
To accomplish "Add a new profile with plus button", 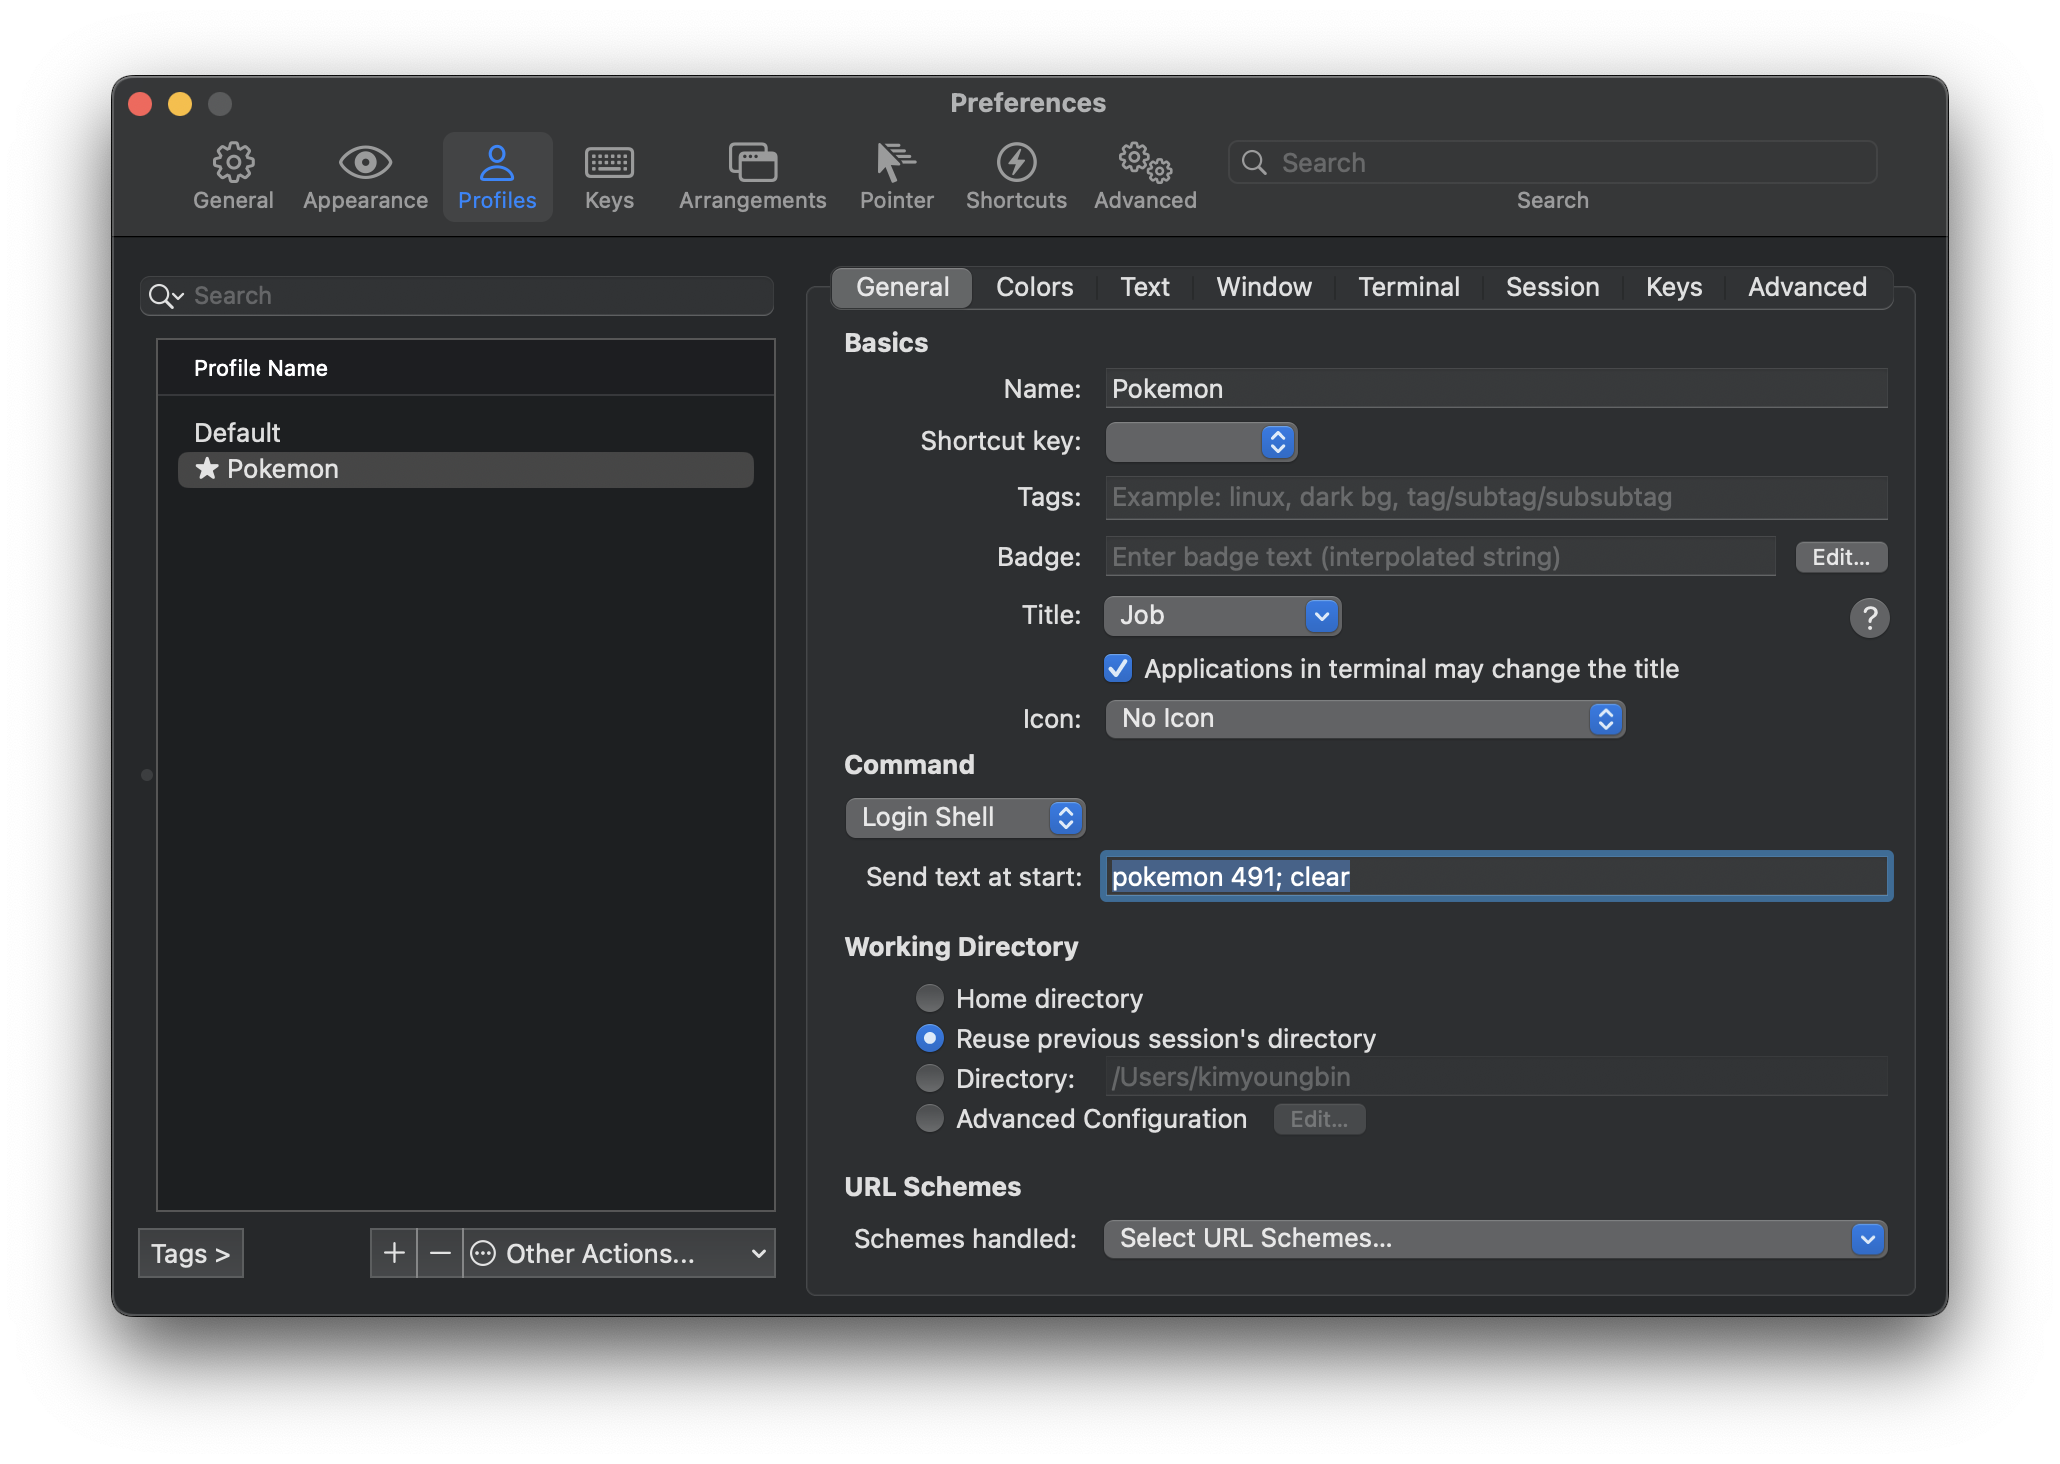I will 394,1253.
